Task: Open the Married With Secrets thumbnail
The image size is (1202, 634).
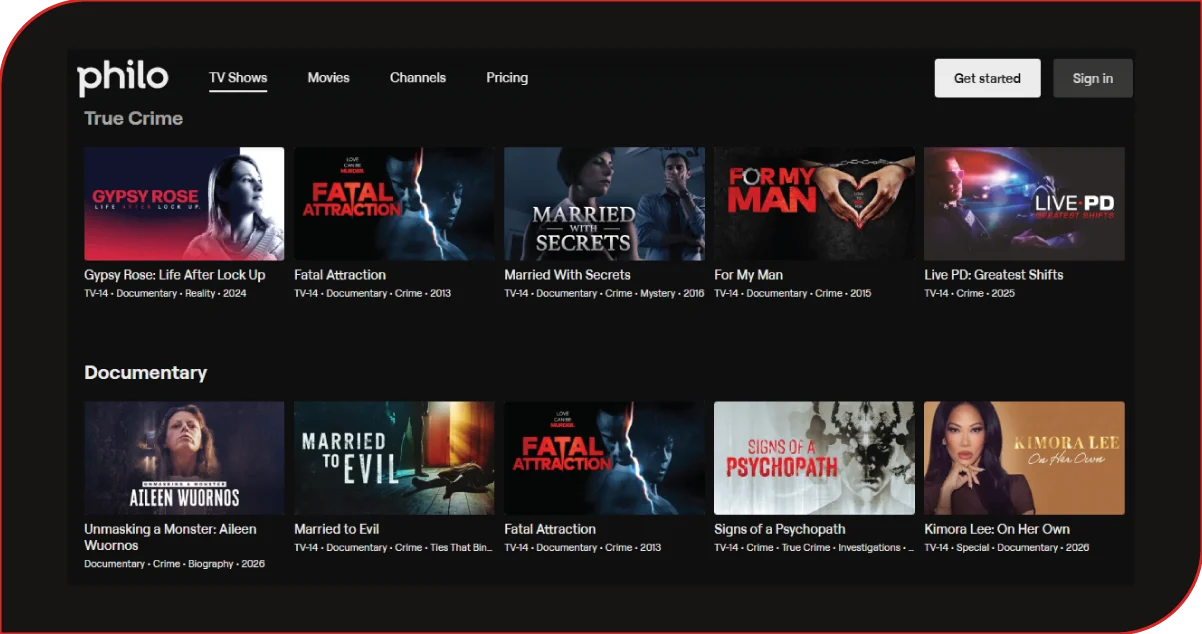Action: 604,204
